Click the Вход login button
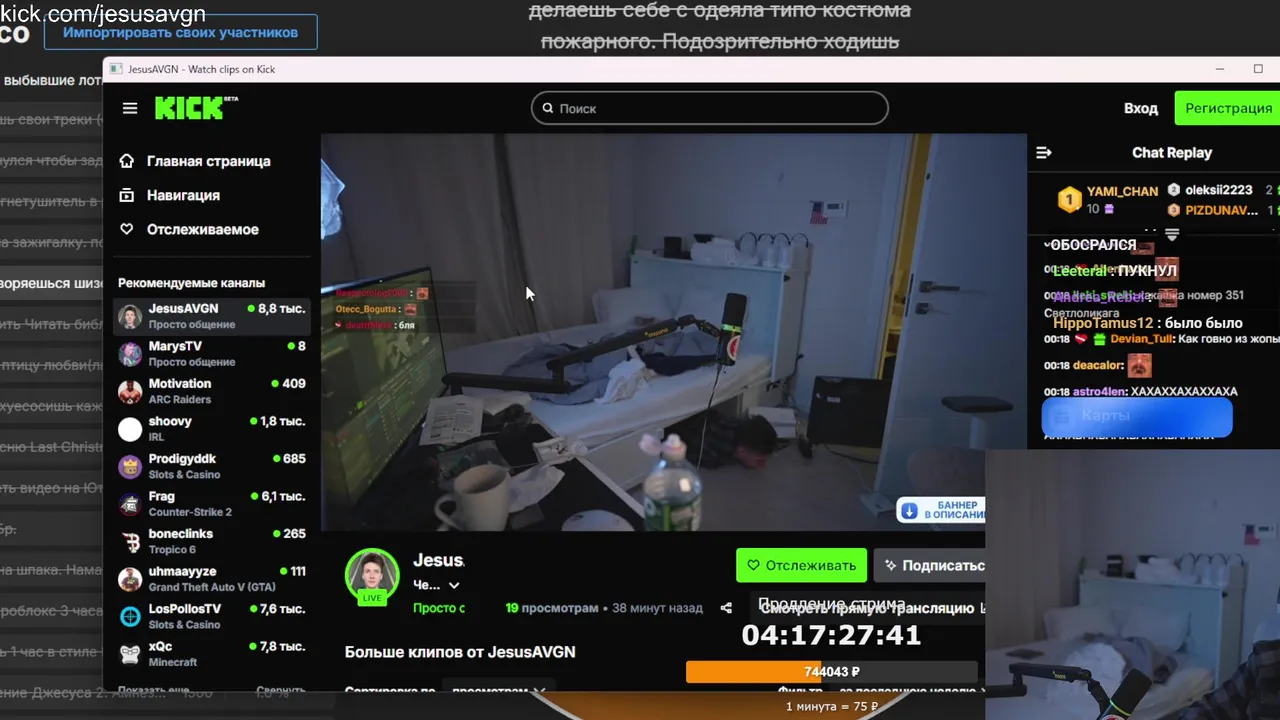1280x720 pixels. click(1140, 108)
